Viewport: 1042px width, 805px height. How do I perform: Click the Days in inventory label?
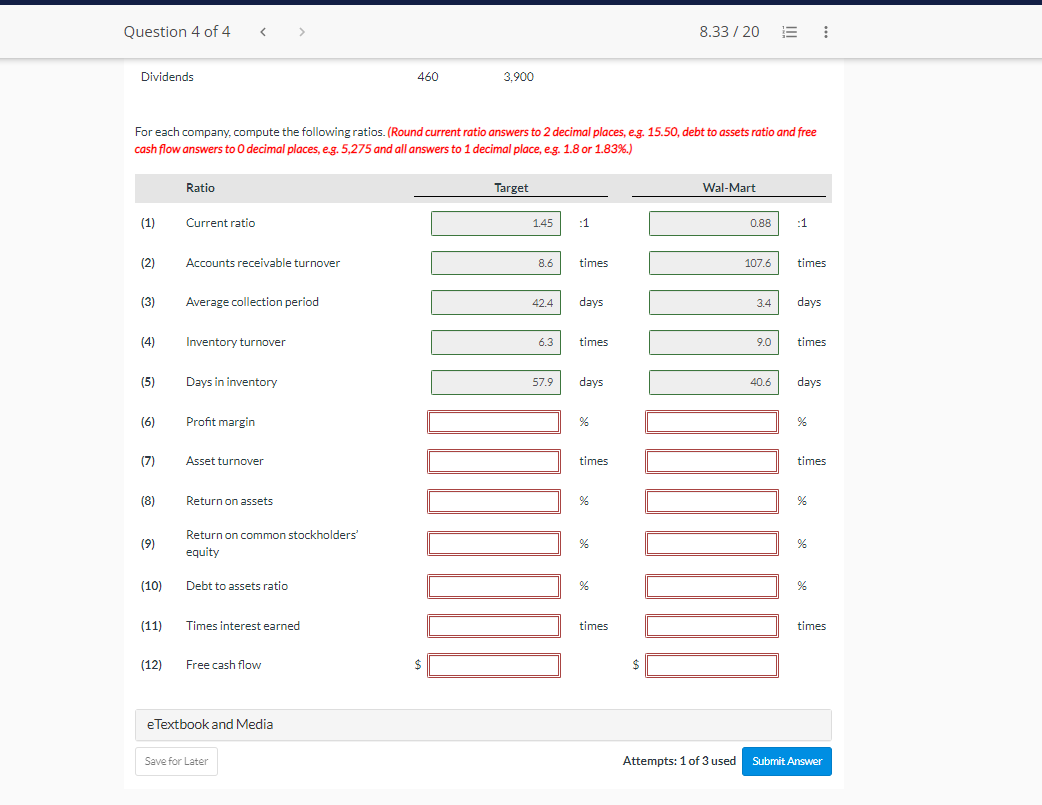coord(232,382)
